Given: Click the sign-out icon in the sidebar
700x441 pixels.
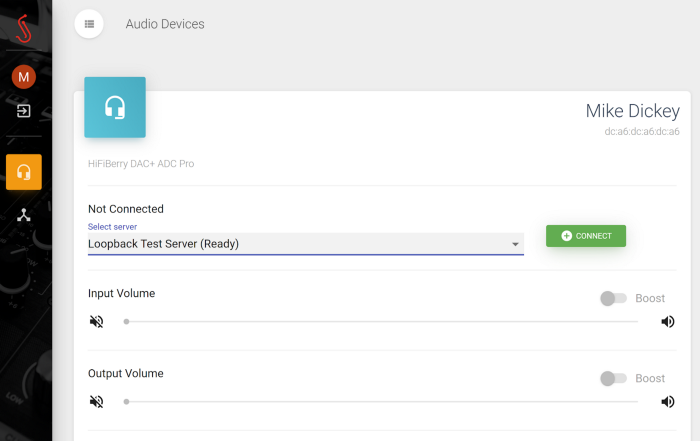Looking at the screenshot, I should [x=24, y=111].
